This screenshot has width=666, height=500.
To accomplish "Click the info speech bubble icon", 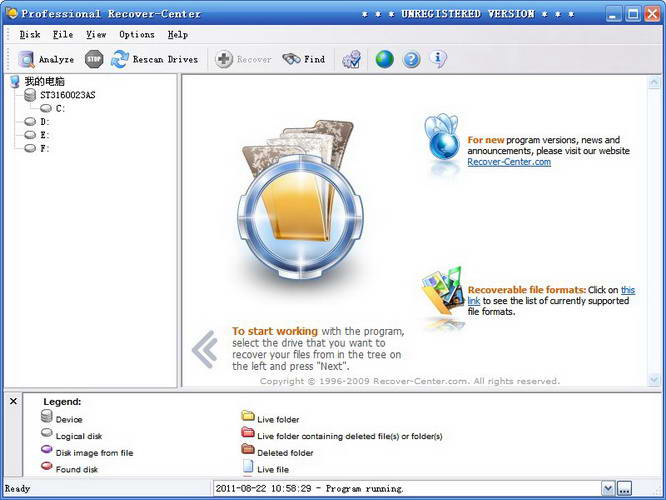I will 438,59.
